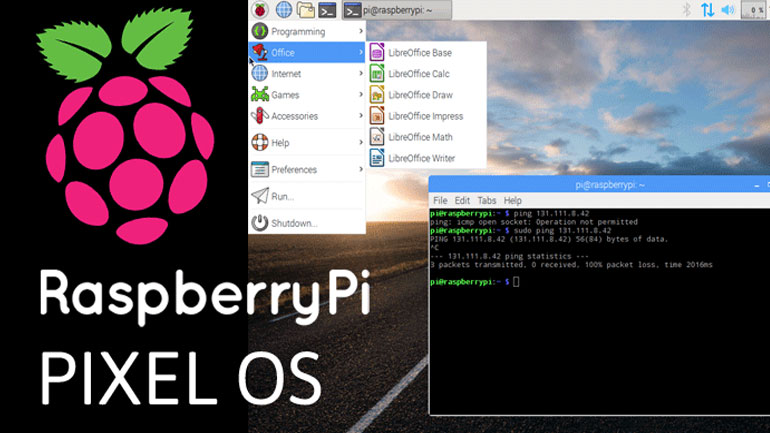The height and width of the screenshot is (433, 770).
Task: Open the terminal Help menu
Action: pos(513,200)
